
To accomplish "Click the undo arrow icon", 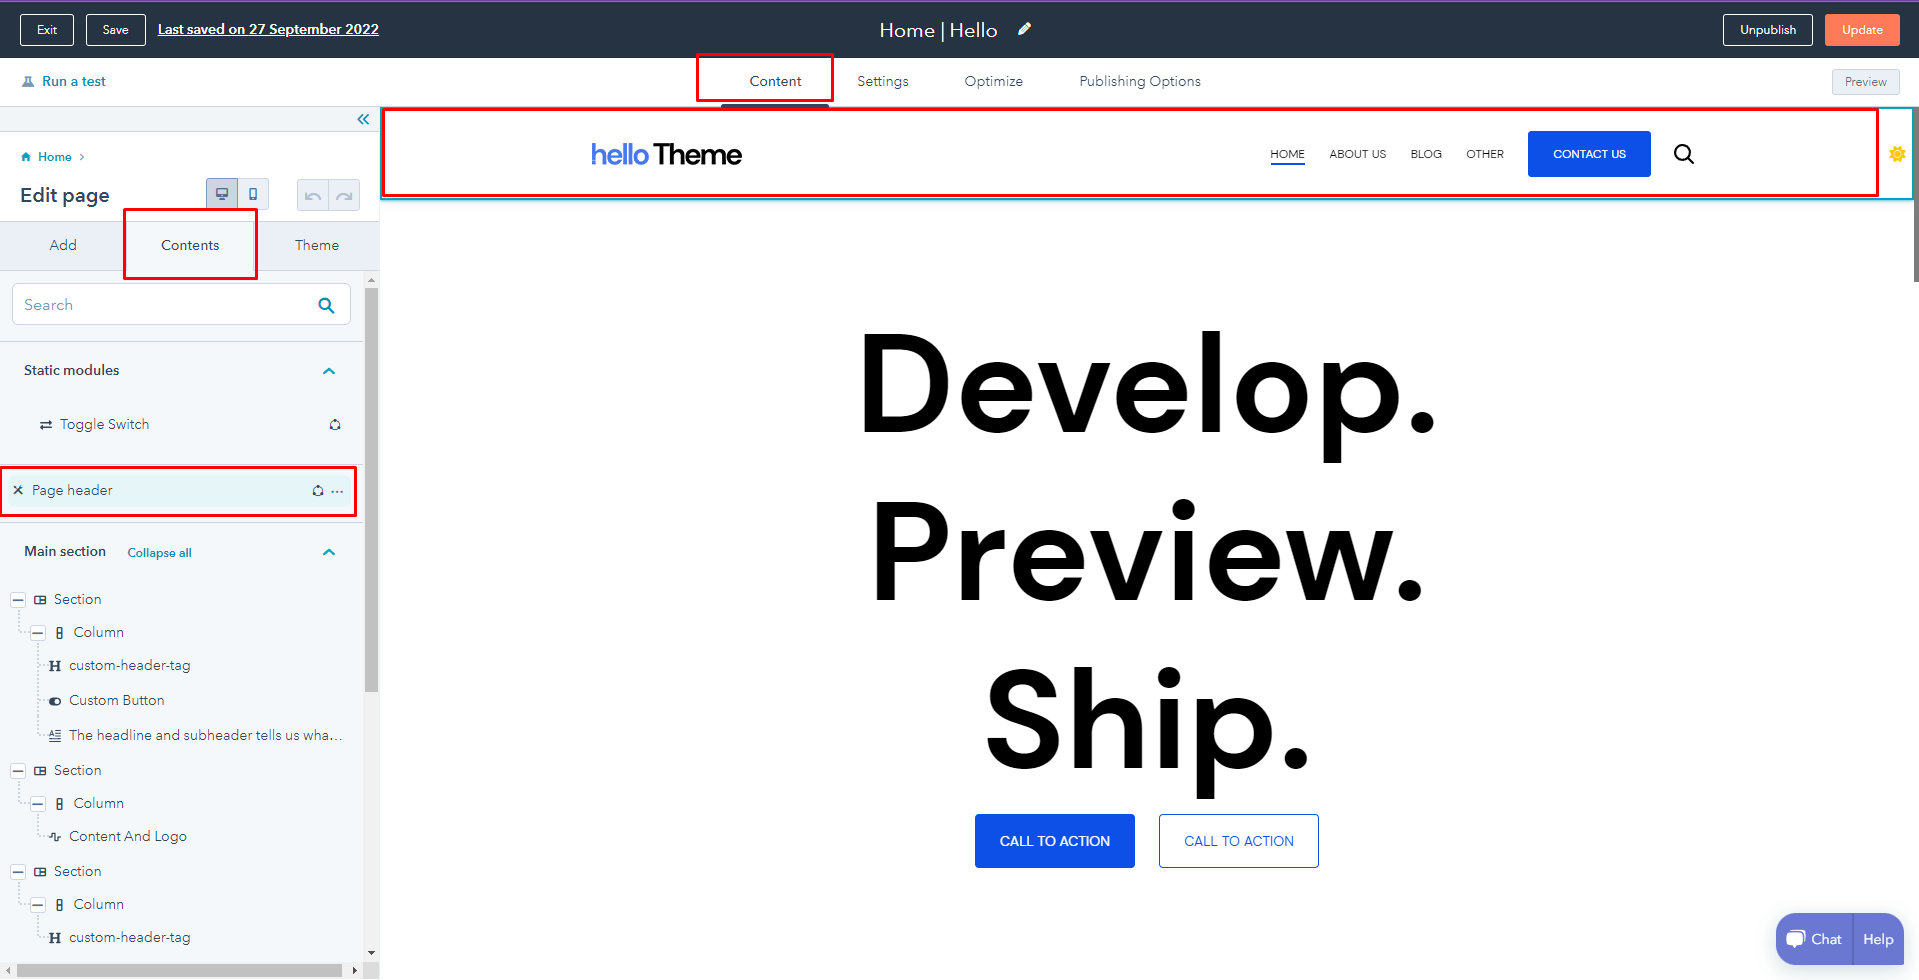I will click(313, 195).
